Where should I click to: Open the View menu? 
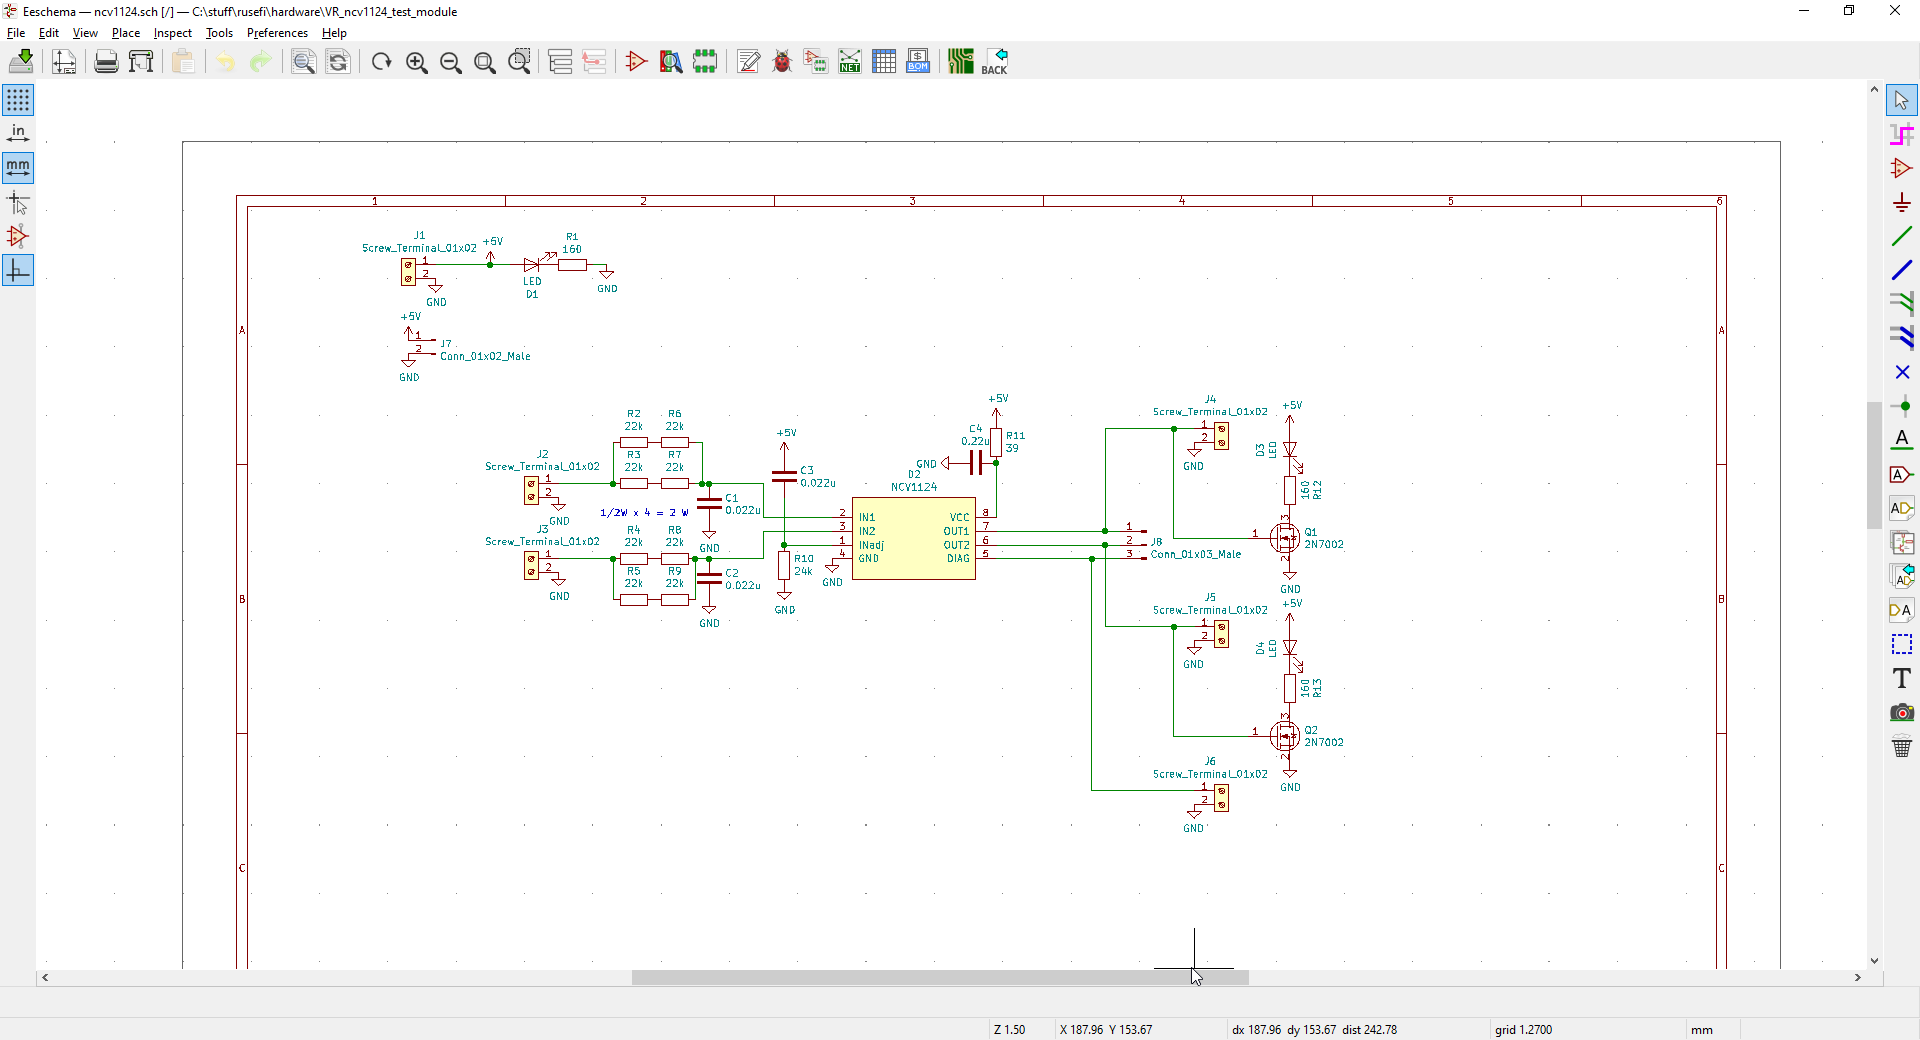(x=85, y=33)
